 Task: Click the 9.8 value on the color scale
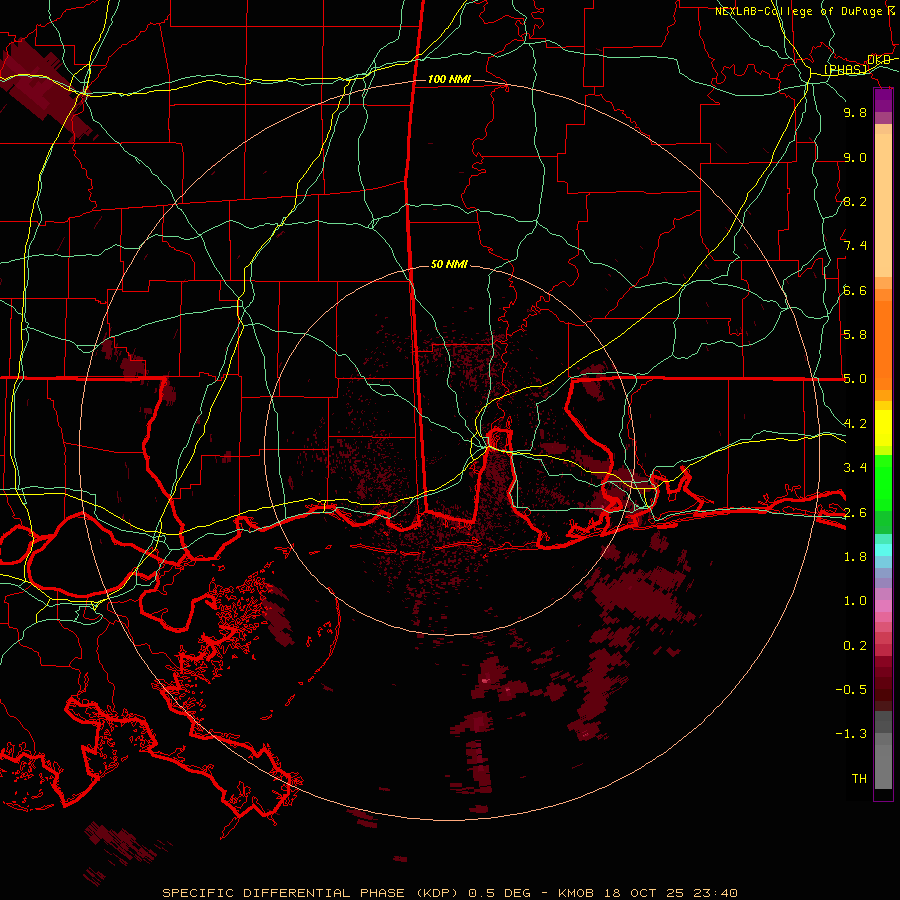pos(855,112)
